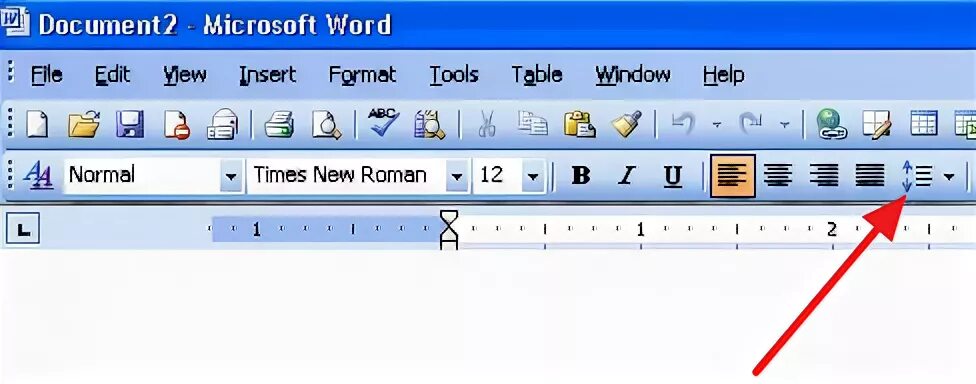Screen dimensions: 976x384
Task: Open Print Preview magnifier icon
Action: click(326, 123)
